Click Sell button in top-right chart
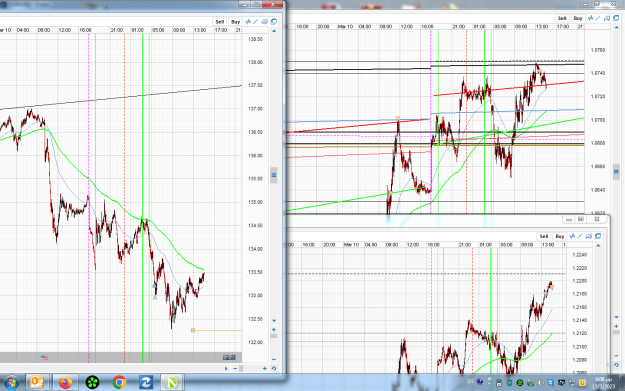 pyautogui.click(x=562, y=18)
